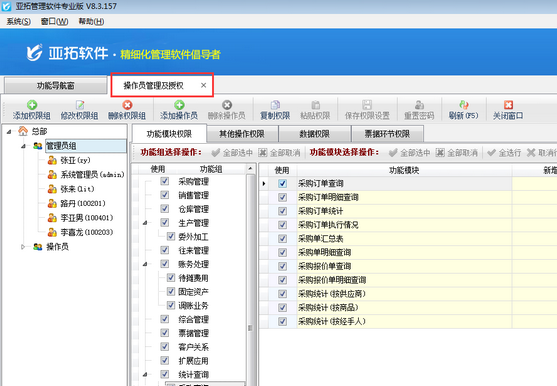557x386 pixels.
Task: Uncheck the 采购管理 function group checkbox
Action: tap(164, 181)
